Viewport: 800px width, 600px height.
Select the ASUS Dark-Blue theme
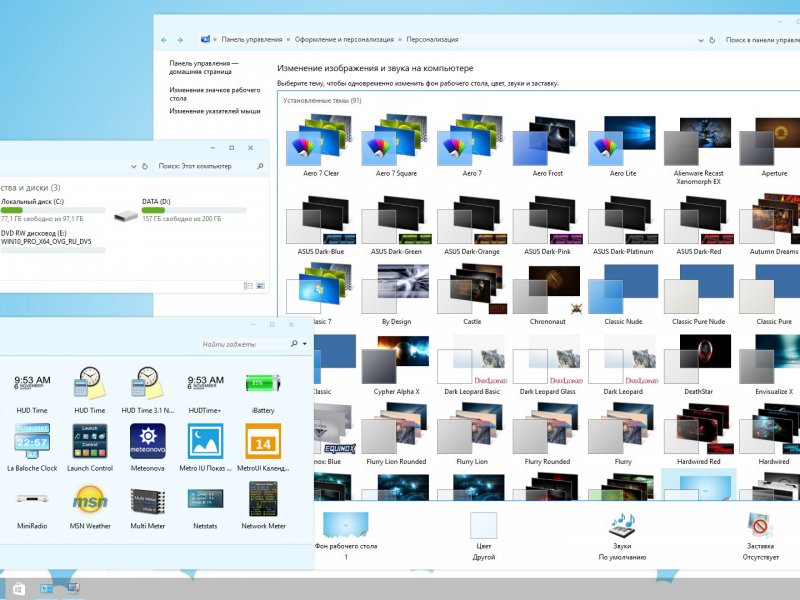(x=320, y=224)
